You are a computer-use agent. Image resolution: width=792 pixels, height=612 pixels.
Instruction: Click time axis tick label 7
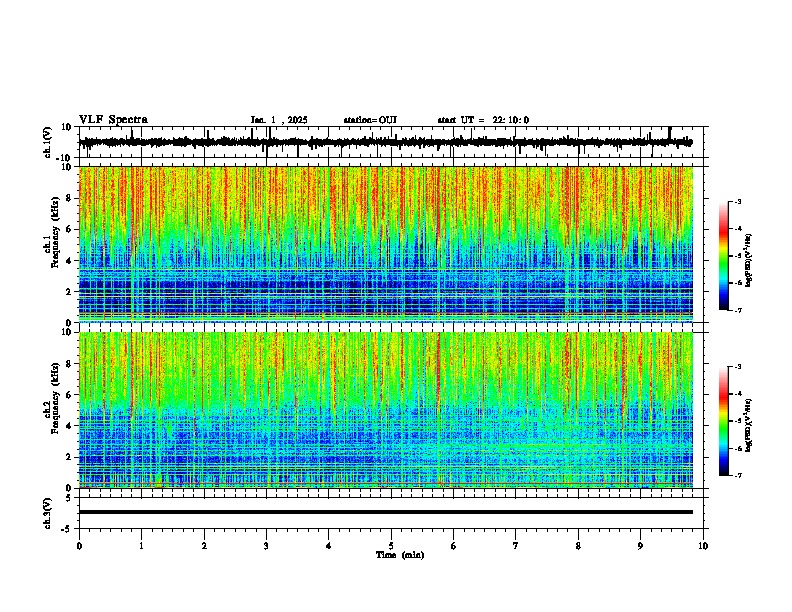click(516, 546)
